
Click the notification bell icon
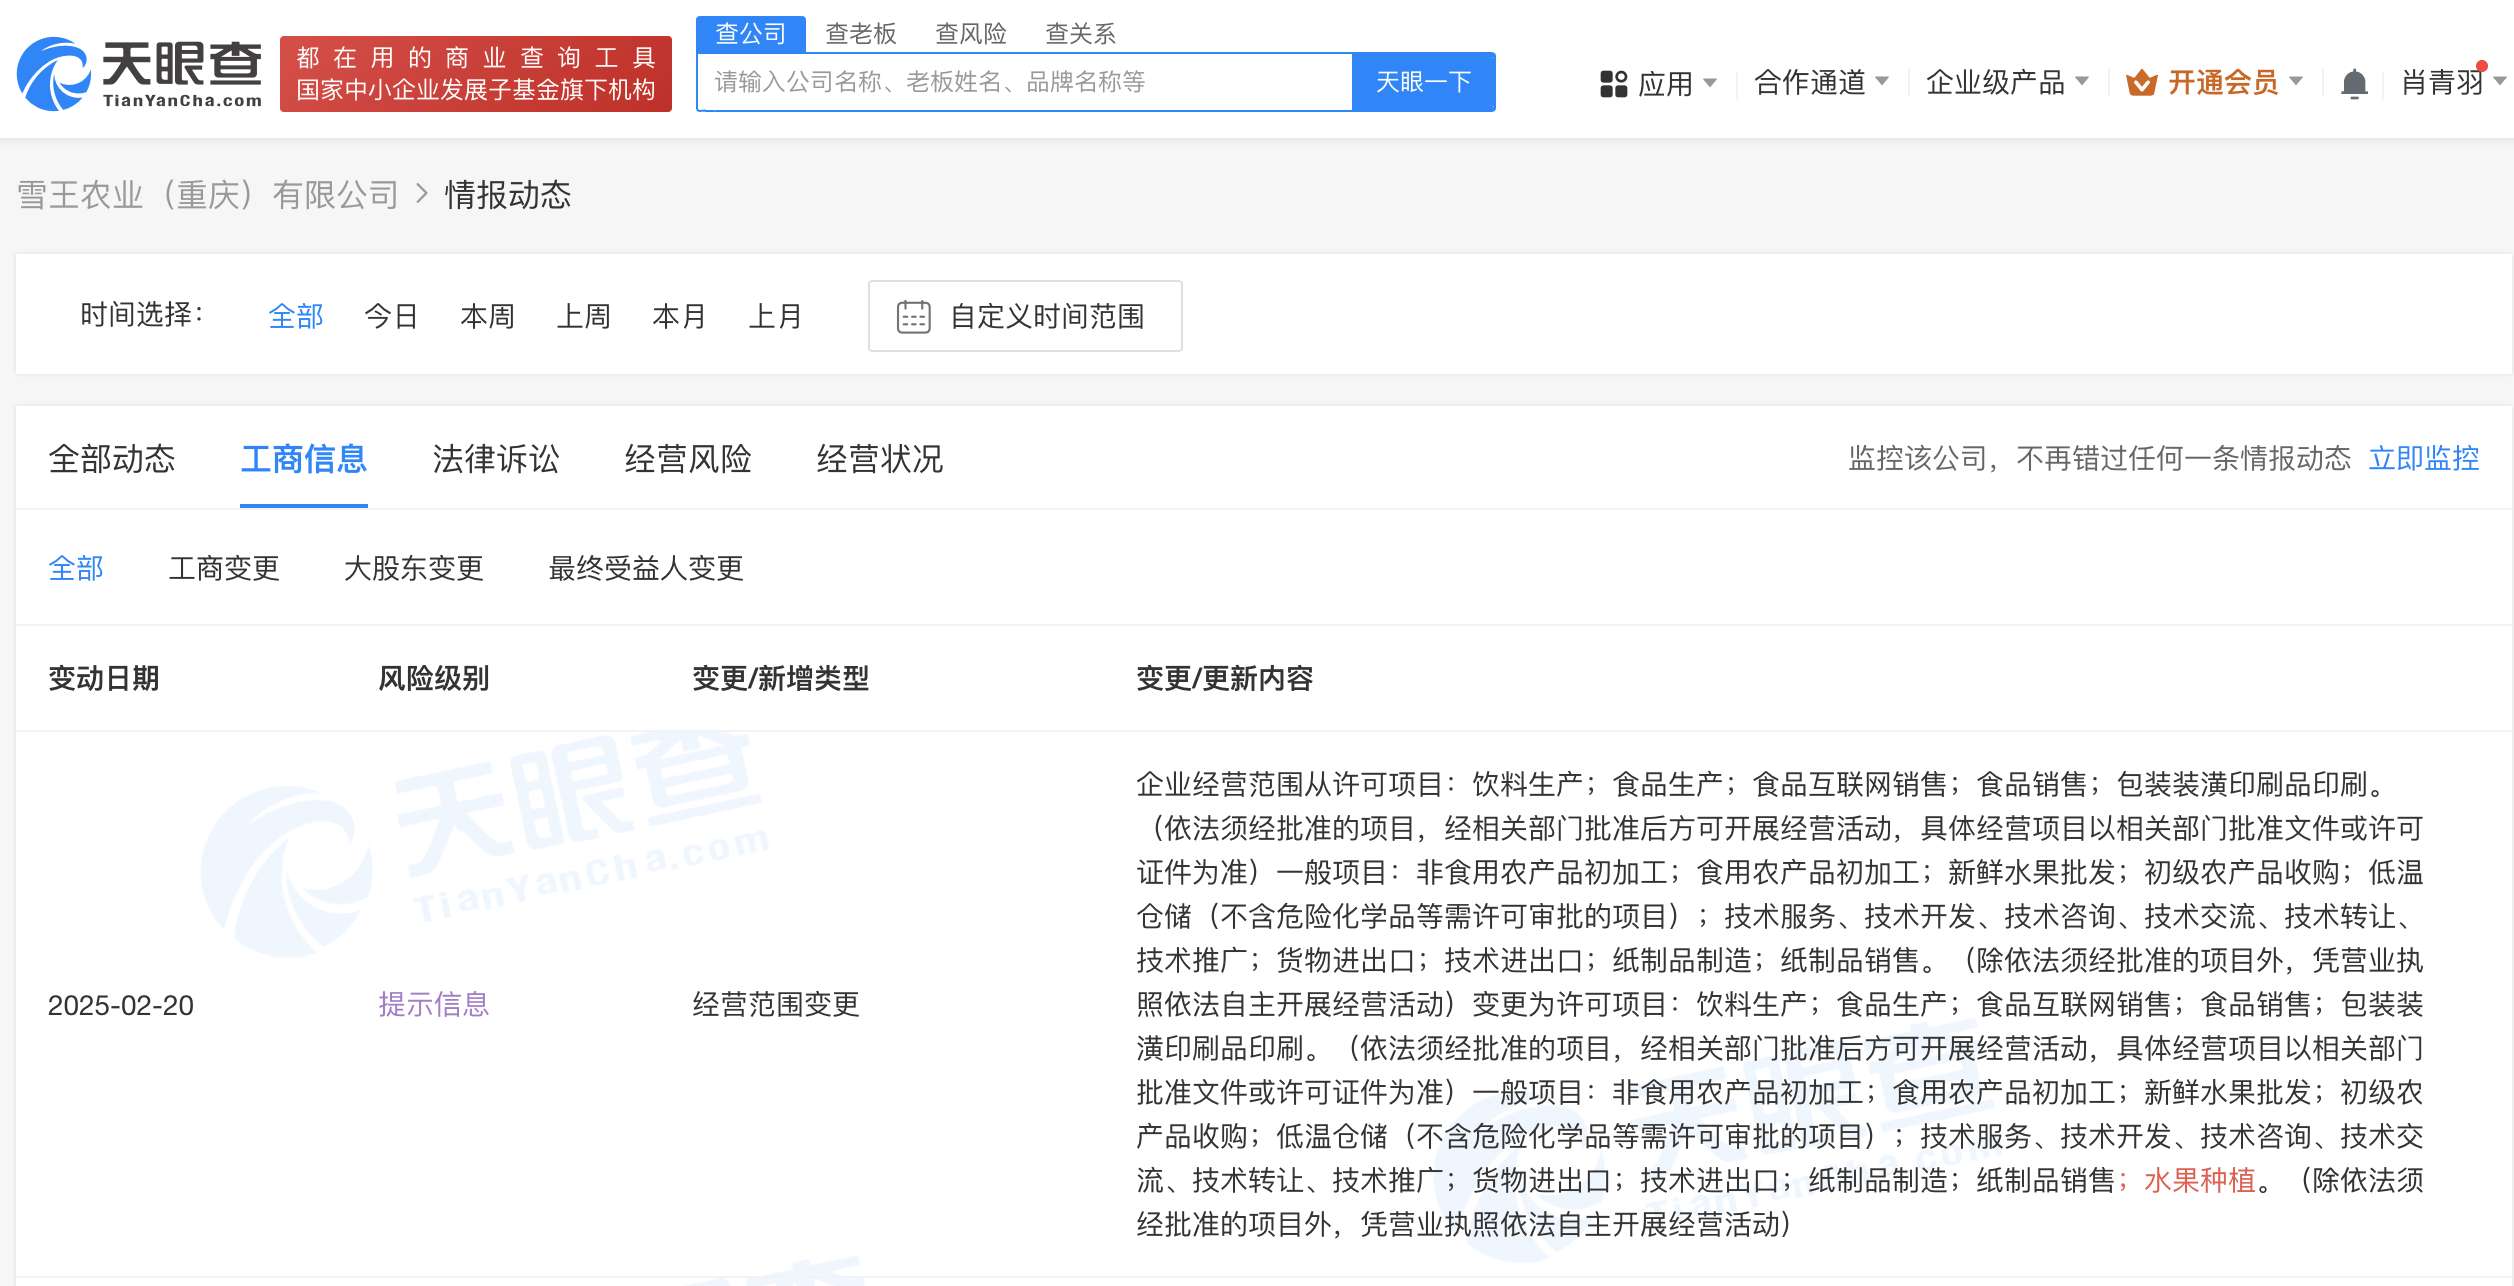coord(2354,83)
